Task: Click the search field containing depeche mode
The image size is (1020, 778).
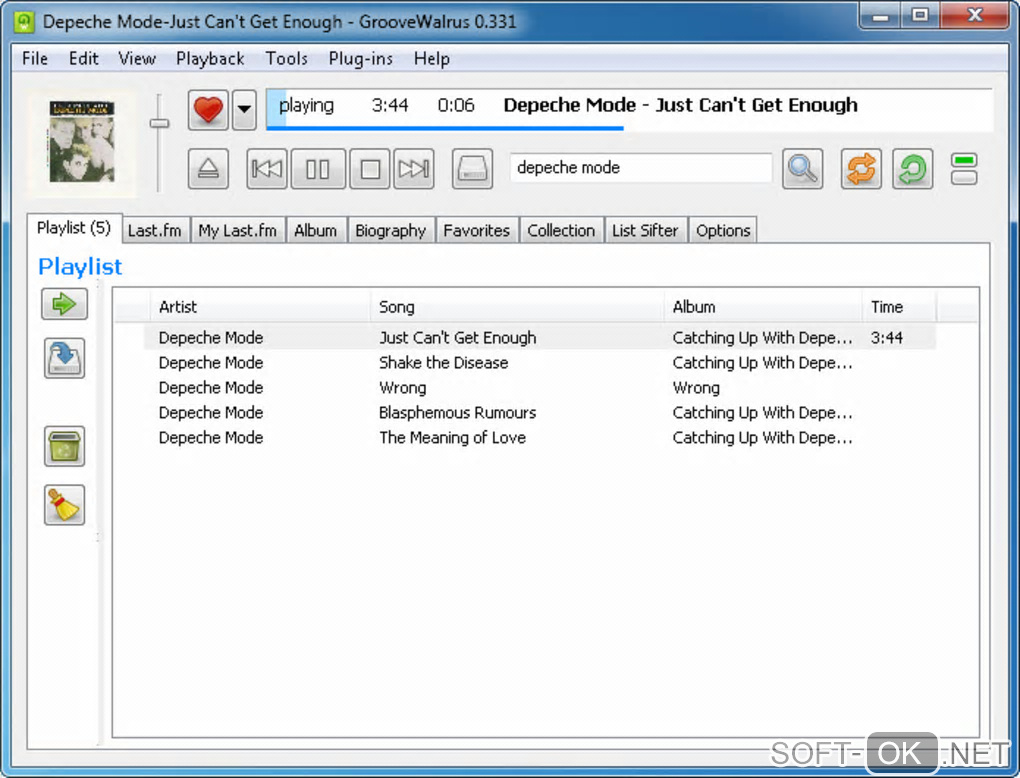Action: point(641,168)
